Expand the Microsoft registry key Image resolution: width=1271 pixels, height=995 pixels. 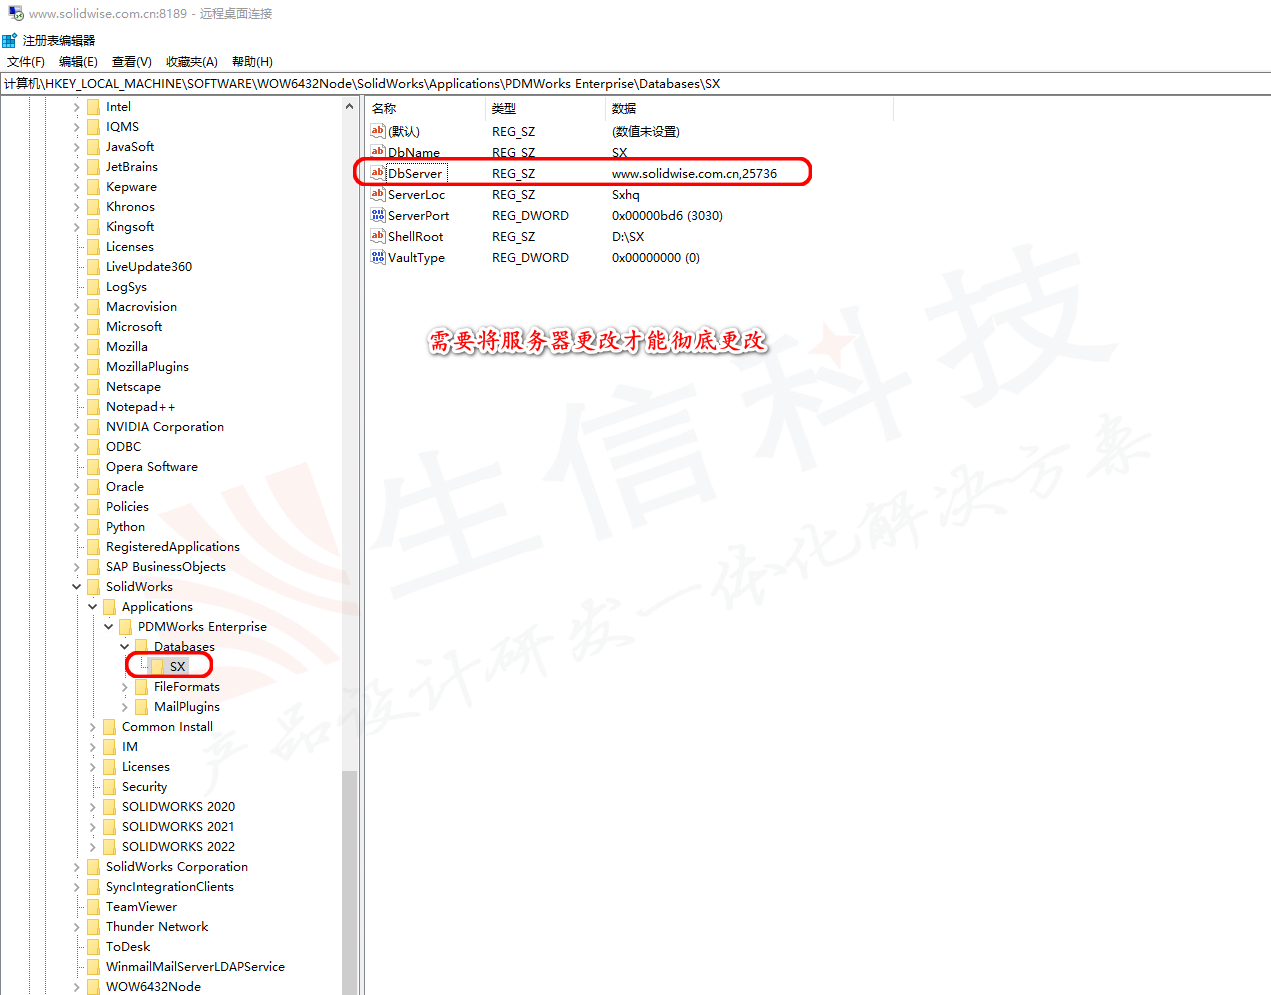click(x=77, y=327)
